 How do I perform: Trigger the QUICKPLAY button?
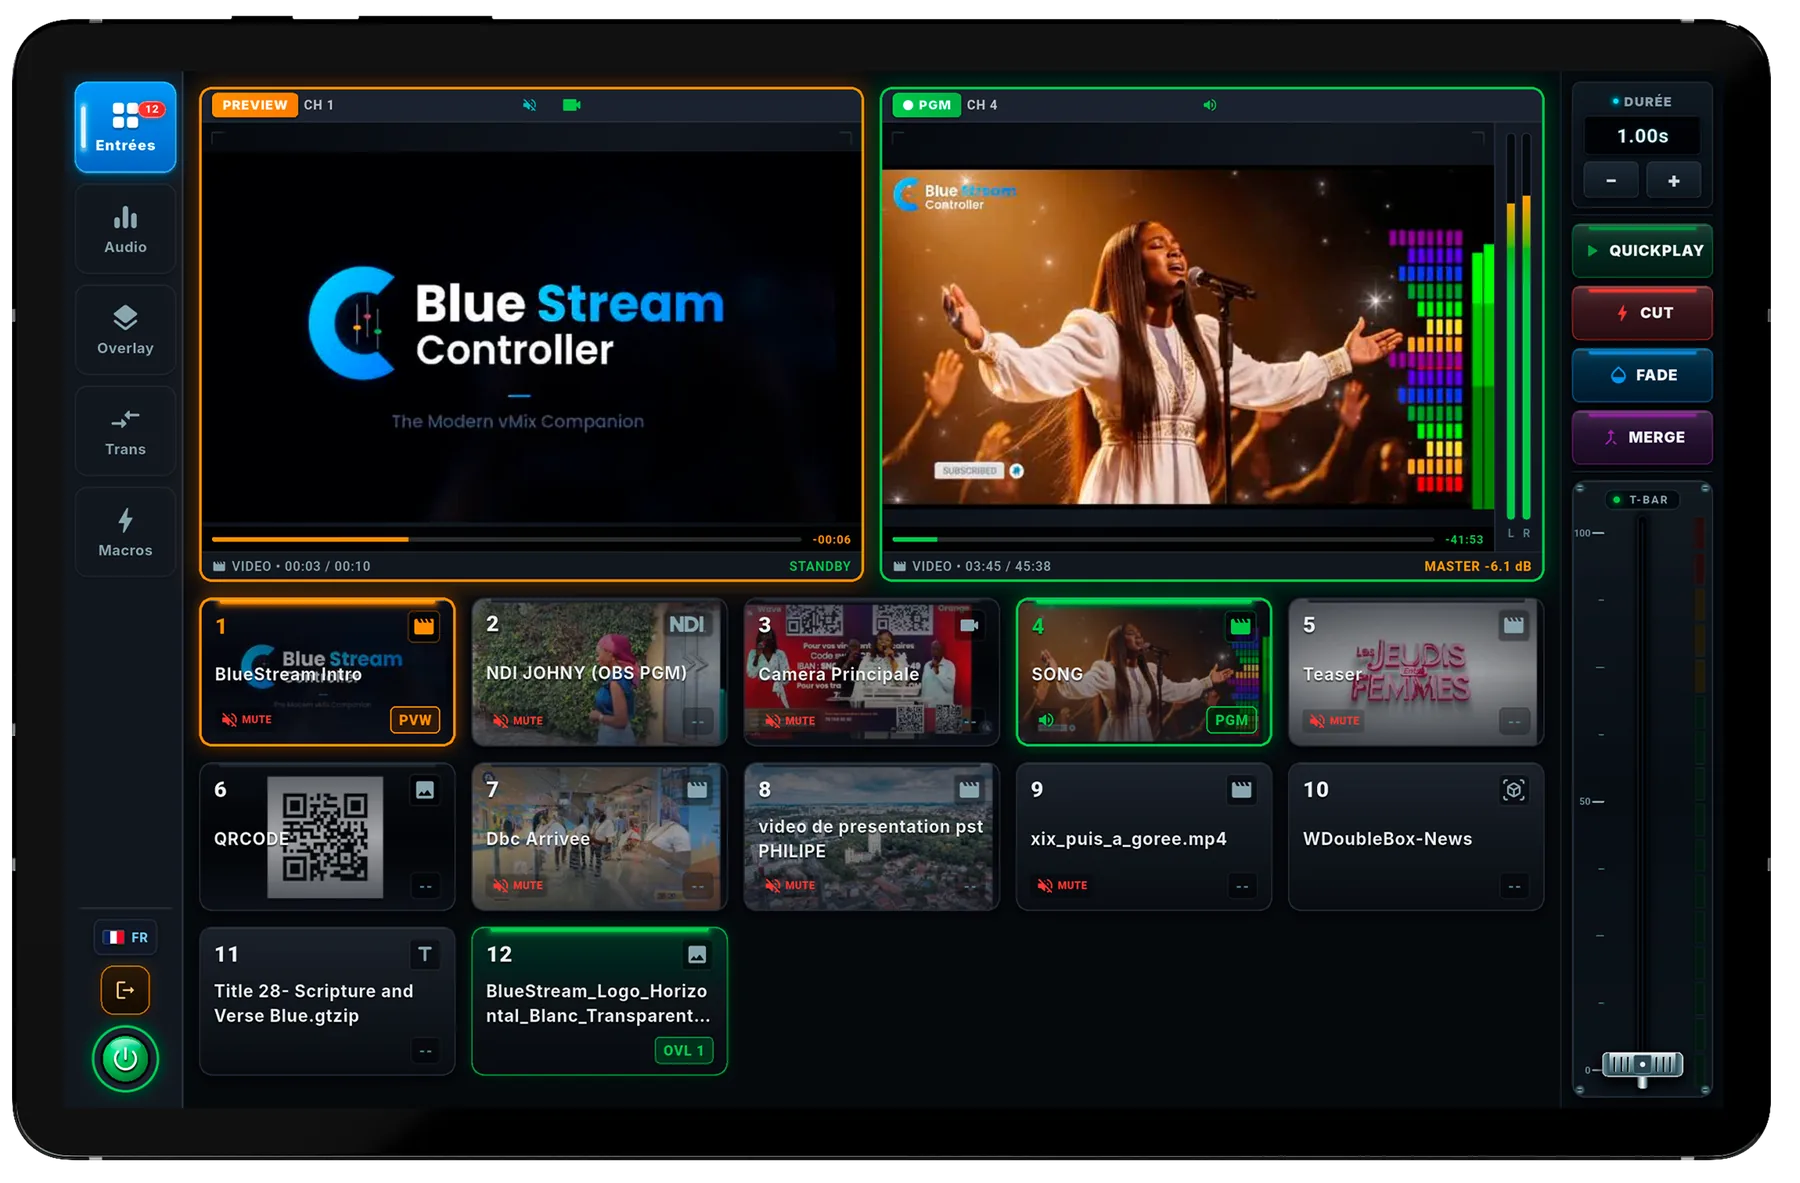[1642, 251]
